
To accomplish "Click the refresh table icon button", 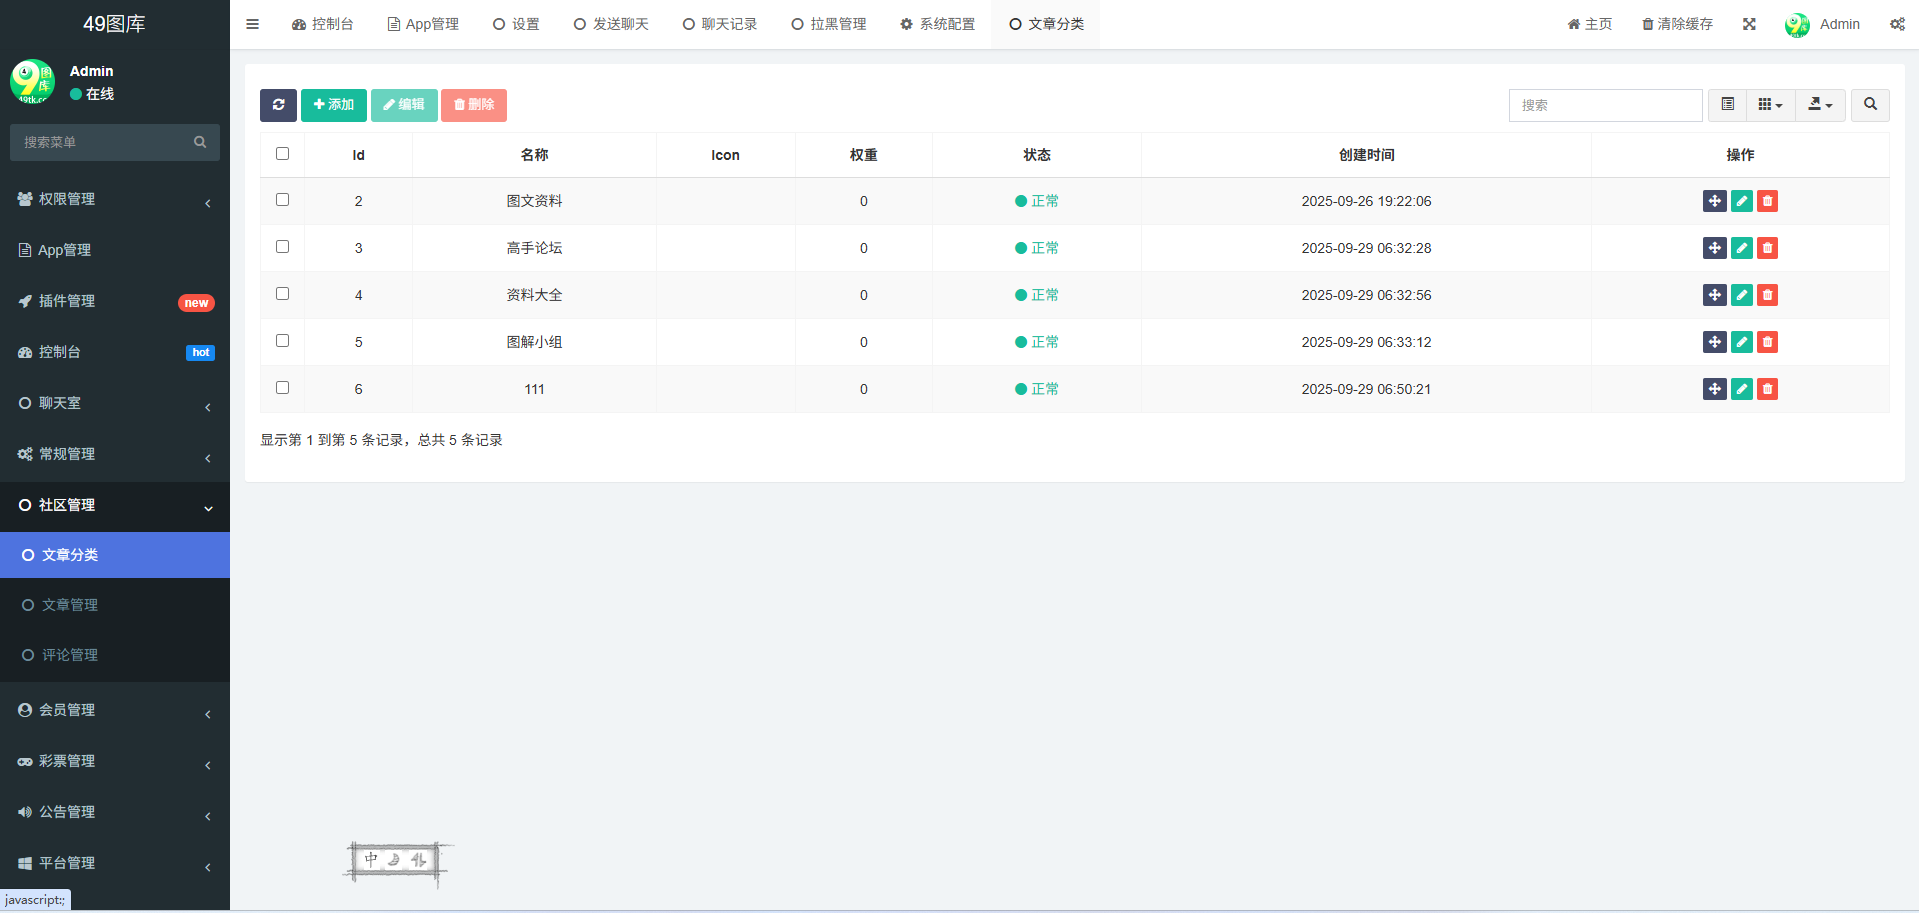I will (278, 105).
